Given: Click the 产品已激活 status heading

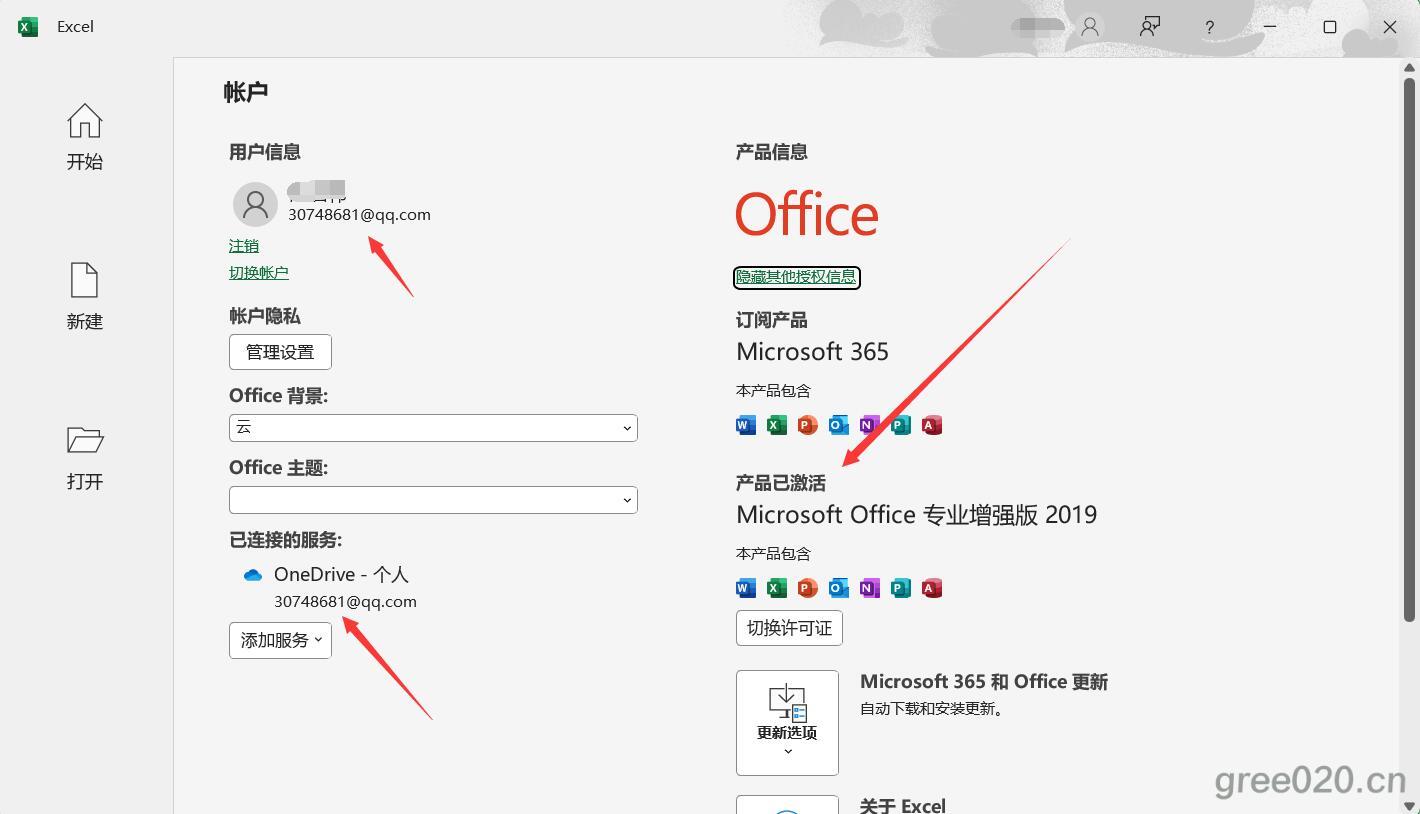Looking at the screenshot, I should pyautogui.click(x=781, y=484).
